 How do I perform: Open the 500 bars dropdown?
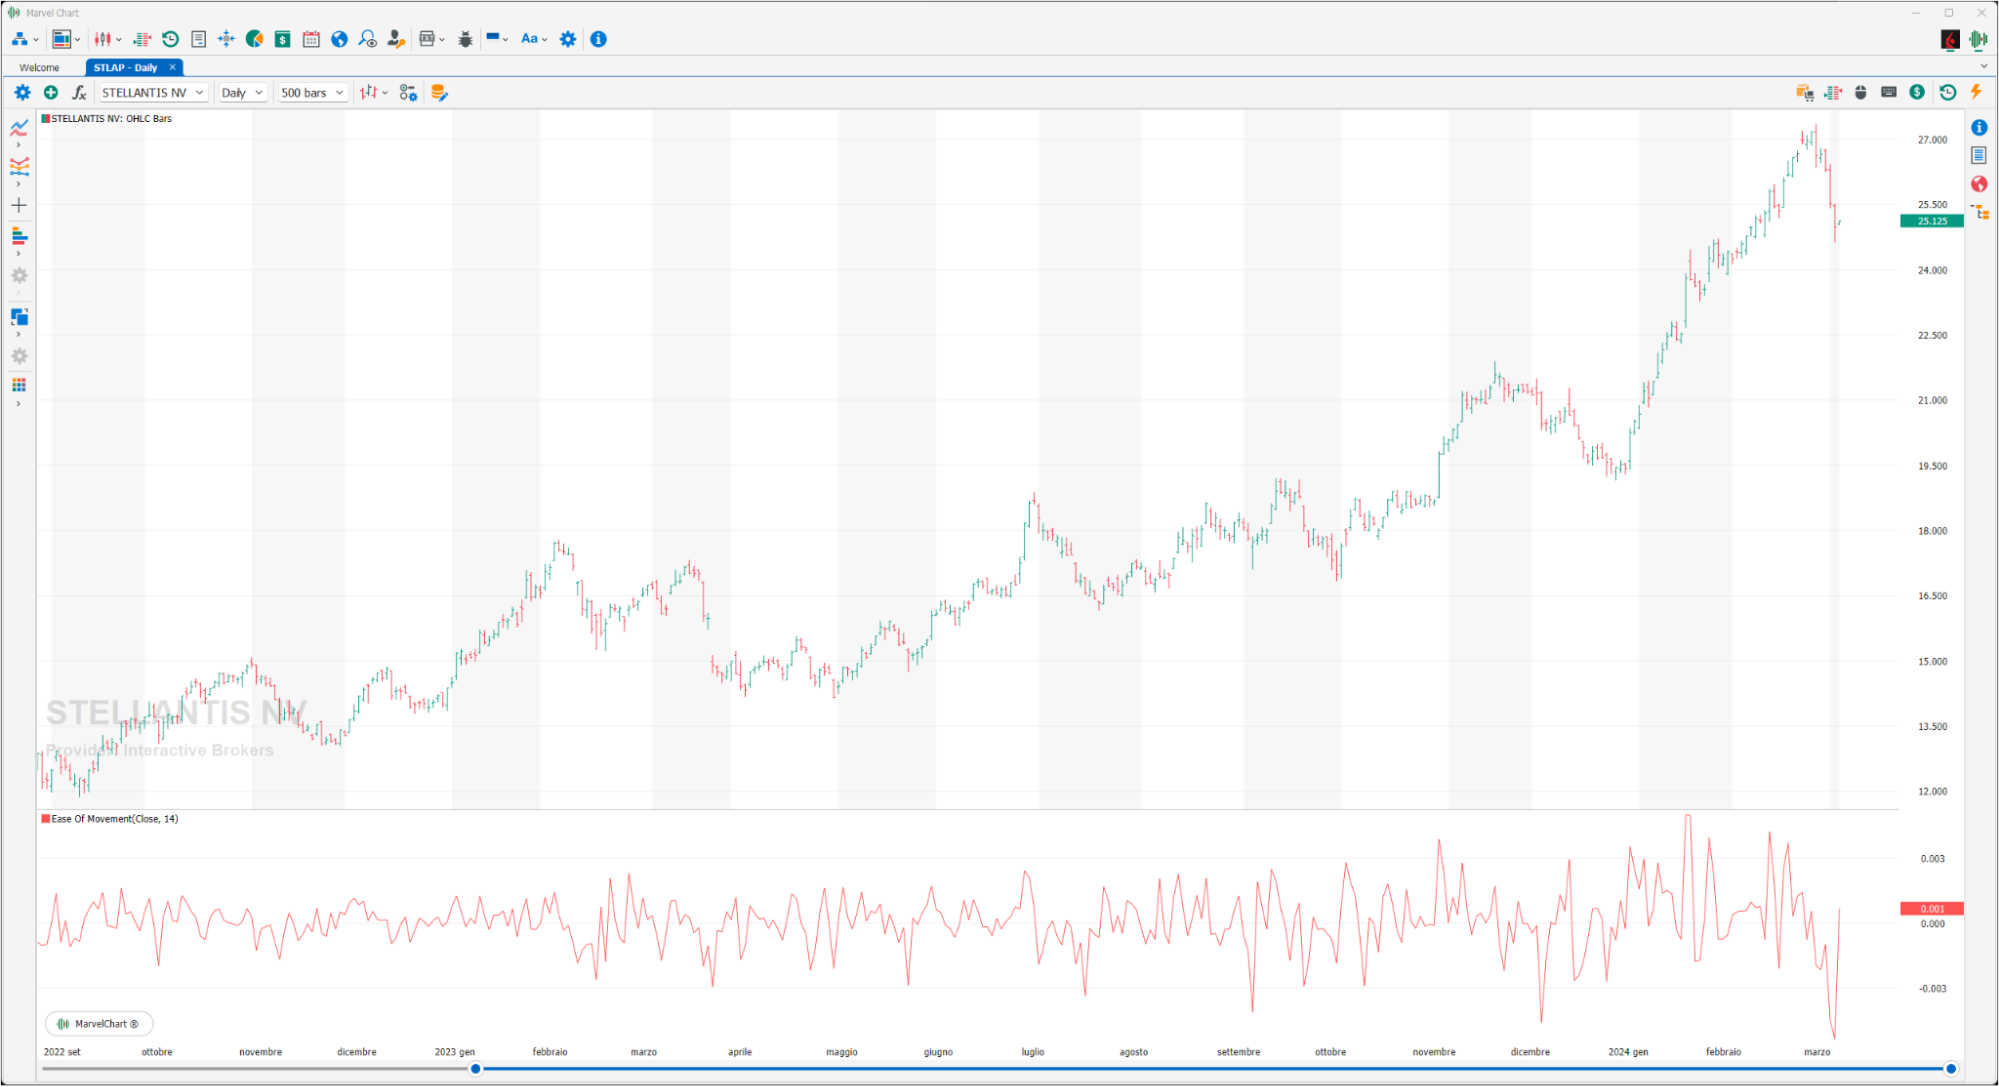click(x=313, y=92)
